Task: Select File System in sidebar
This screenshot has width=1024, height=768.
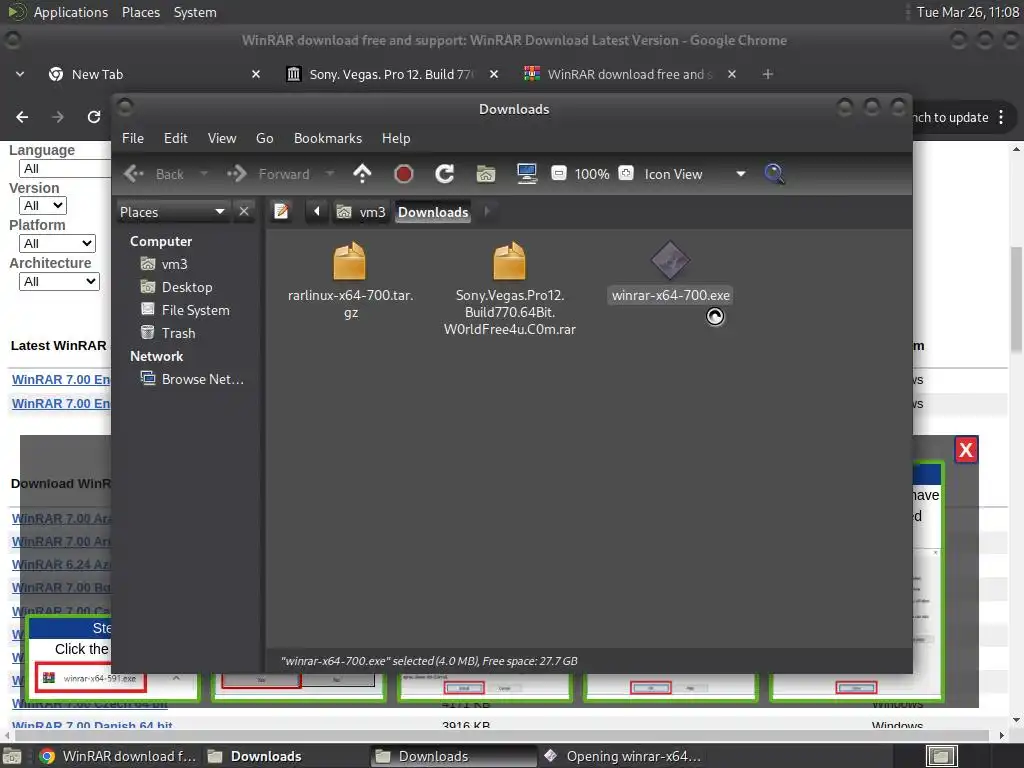Action: pos(185,310)
